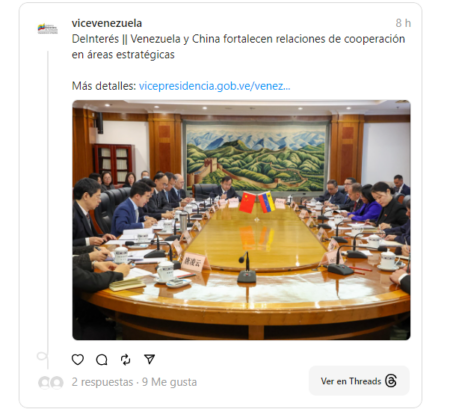Open the meeting room photo
Viewport: 450px width, 409px height.
tap(241, 220)
